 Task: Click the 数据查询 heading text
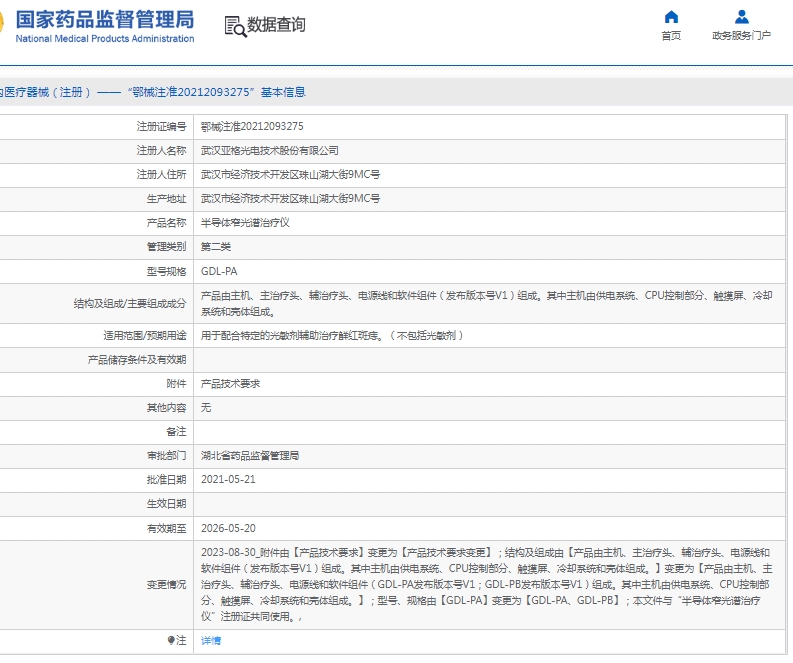click(x=276, y=24)
